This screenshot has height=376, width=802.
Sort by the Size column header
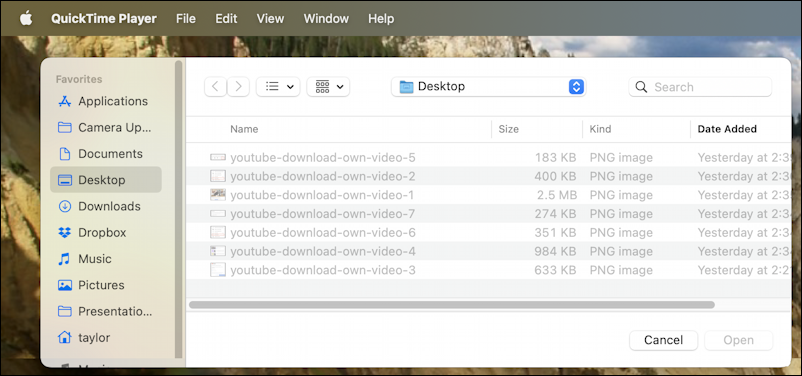(508, 129)
